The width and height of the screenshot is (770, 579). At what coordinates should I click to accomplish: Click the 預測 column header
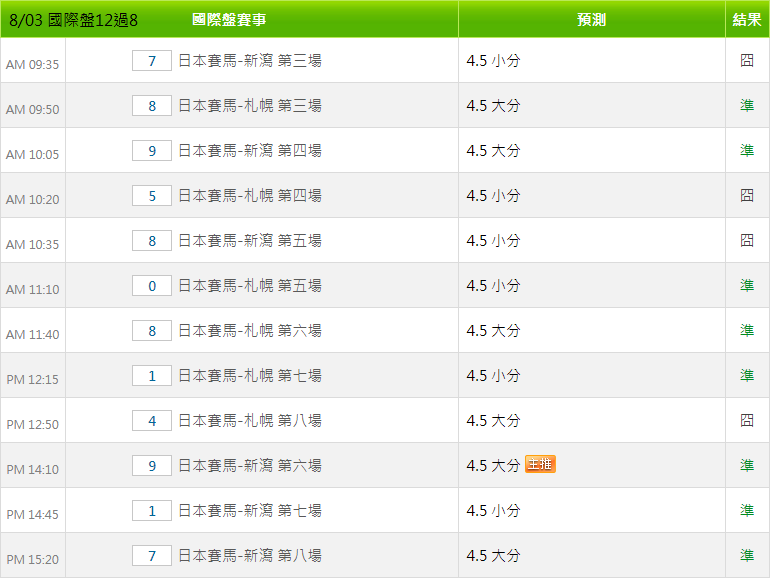click(x=591, y=20)
